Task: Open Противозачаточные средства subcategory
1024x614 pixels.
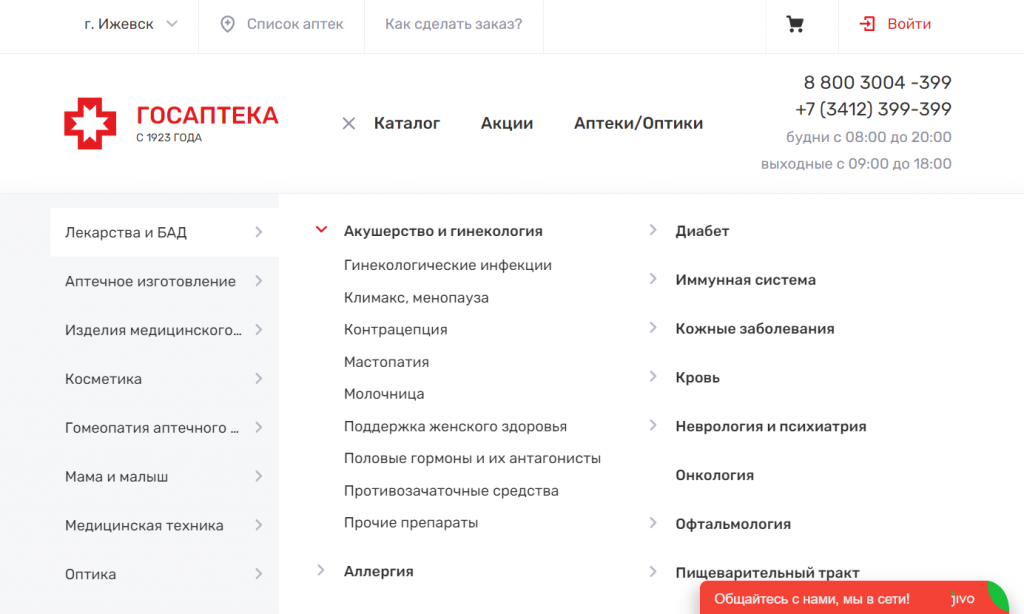Action: pyautogui.click(x=451, y=491)
